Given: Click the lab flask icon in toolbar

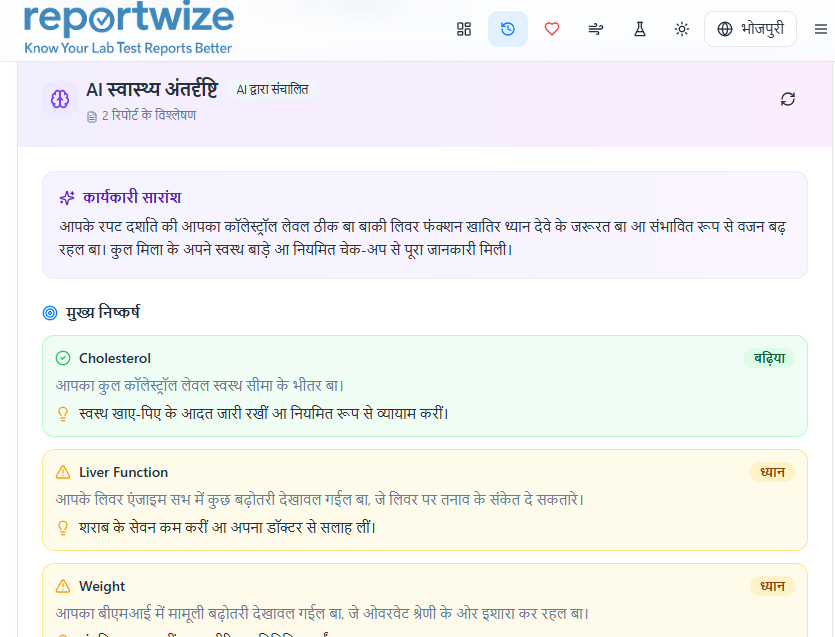Looking at the screenshot, I should (639, 29).
